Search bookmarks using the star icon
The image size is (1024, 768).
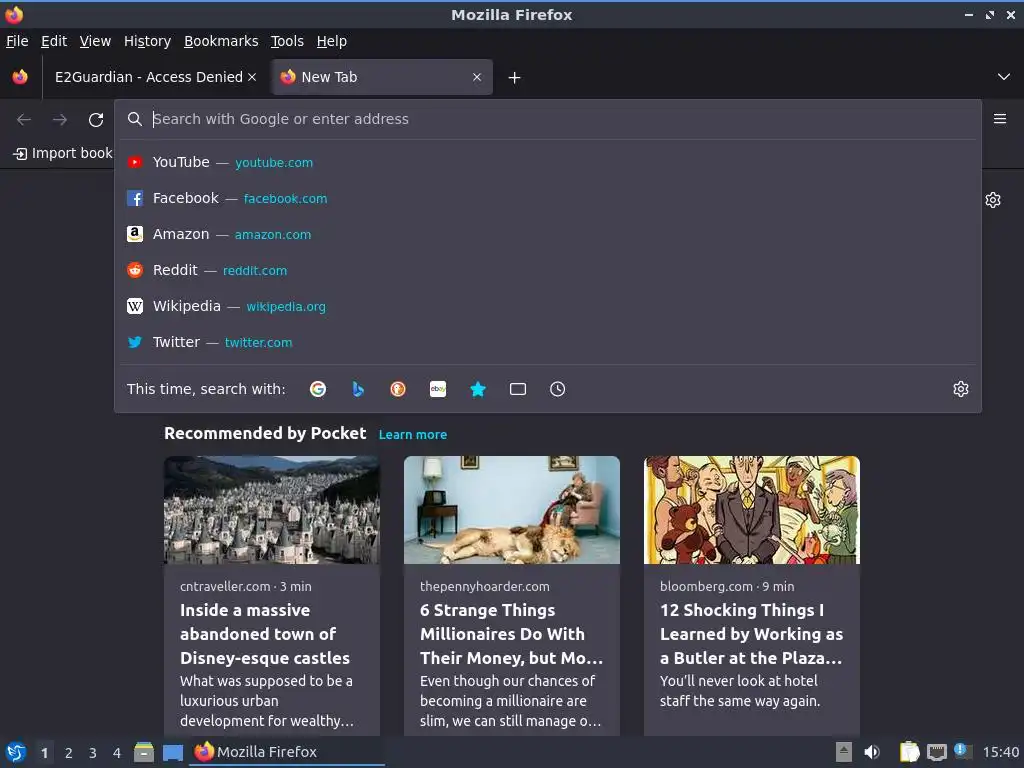click(478, 389)
